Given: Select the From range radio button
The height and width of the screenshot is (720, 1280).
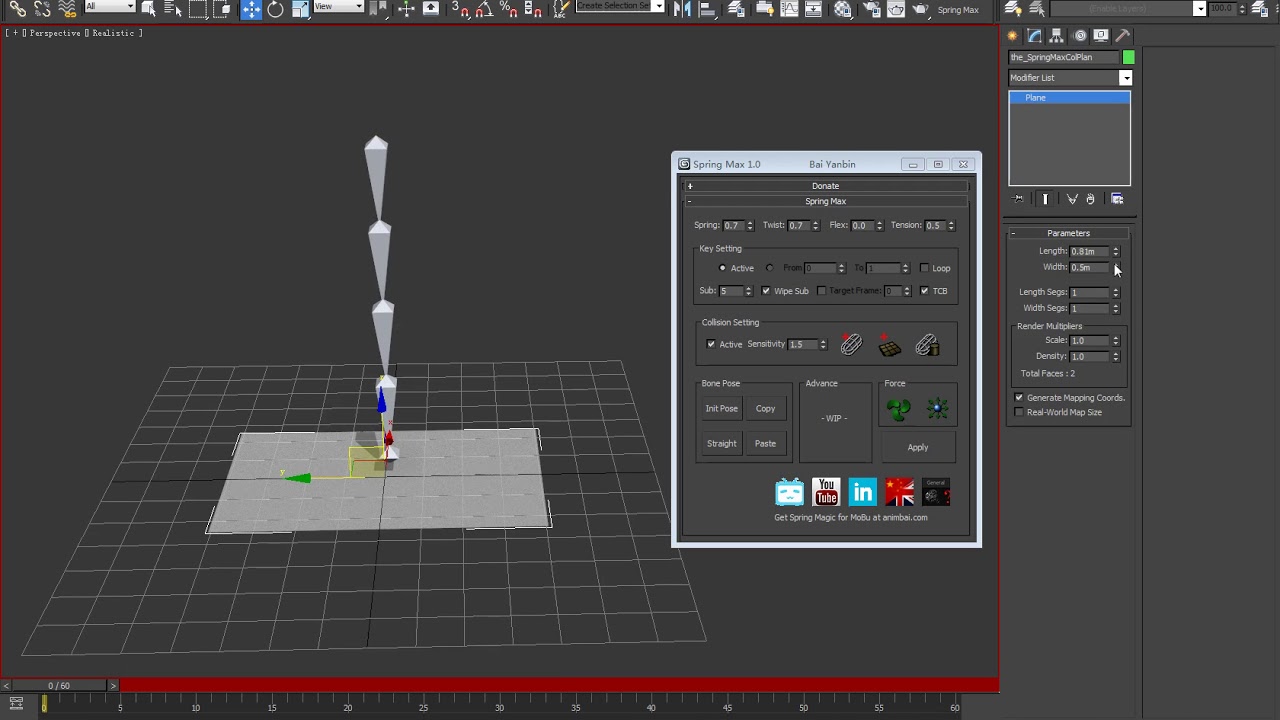Looking at the screenshot, I should 769,268.
